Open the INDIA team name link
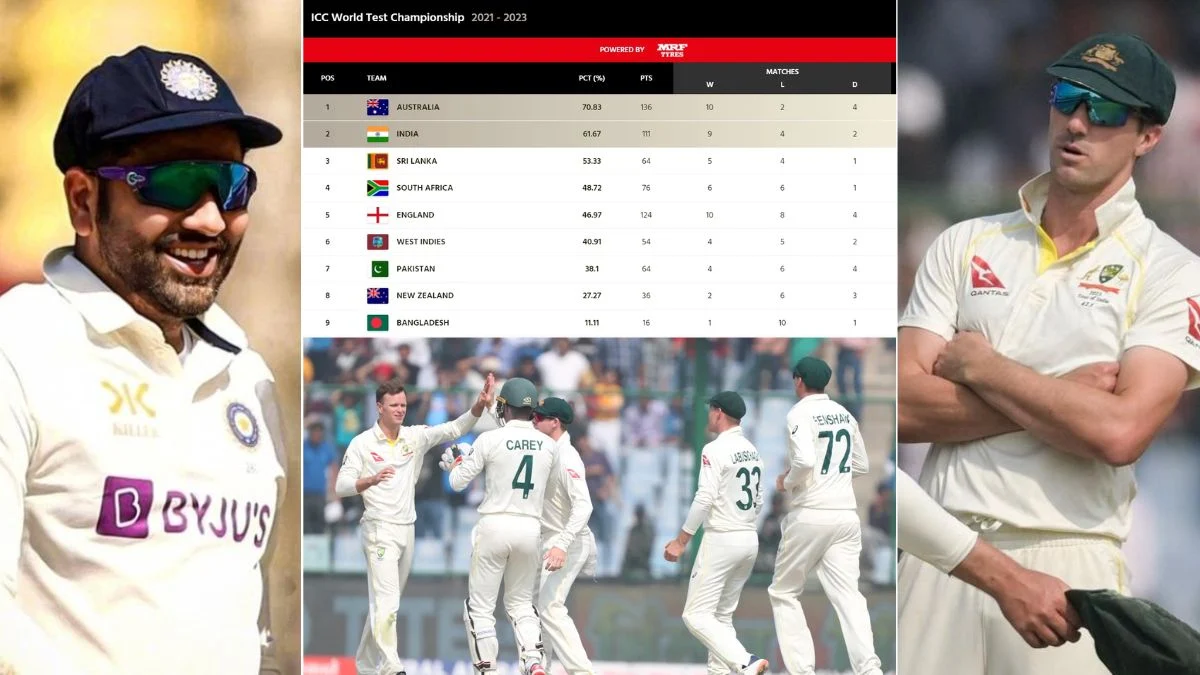This screenshot has height=675, width=1200. 407,134
